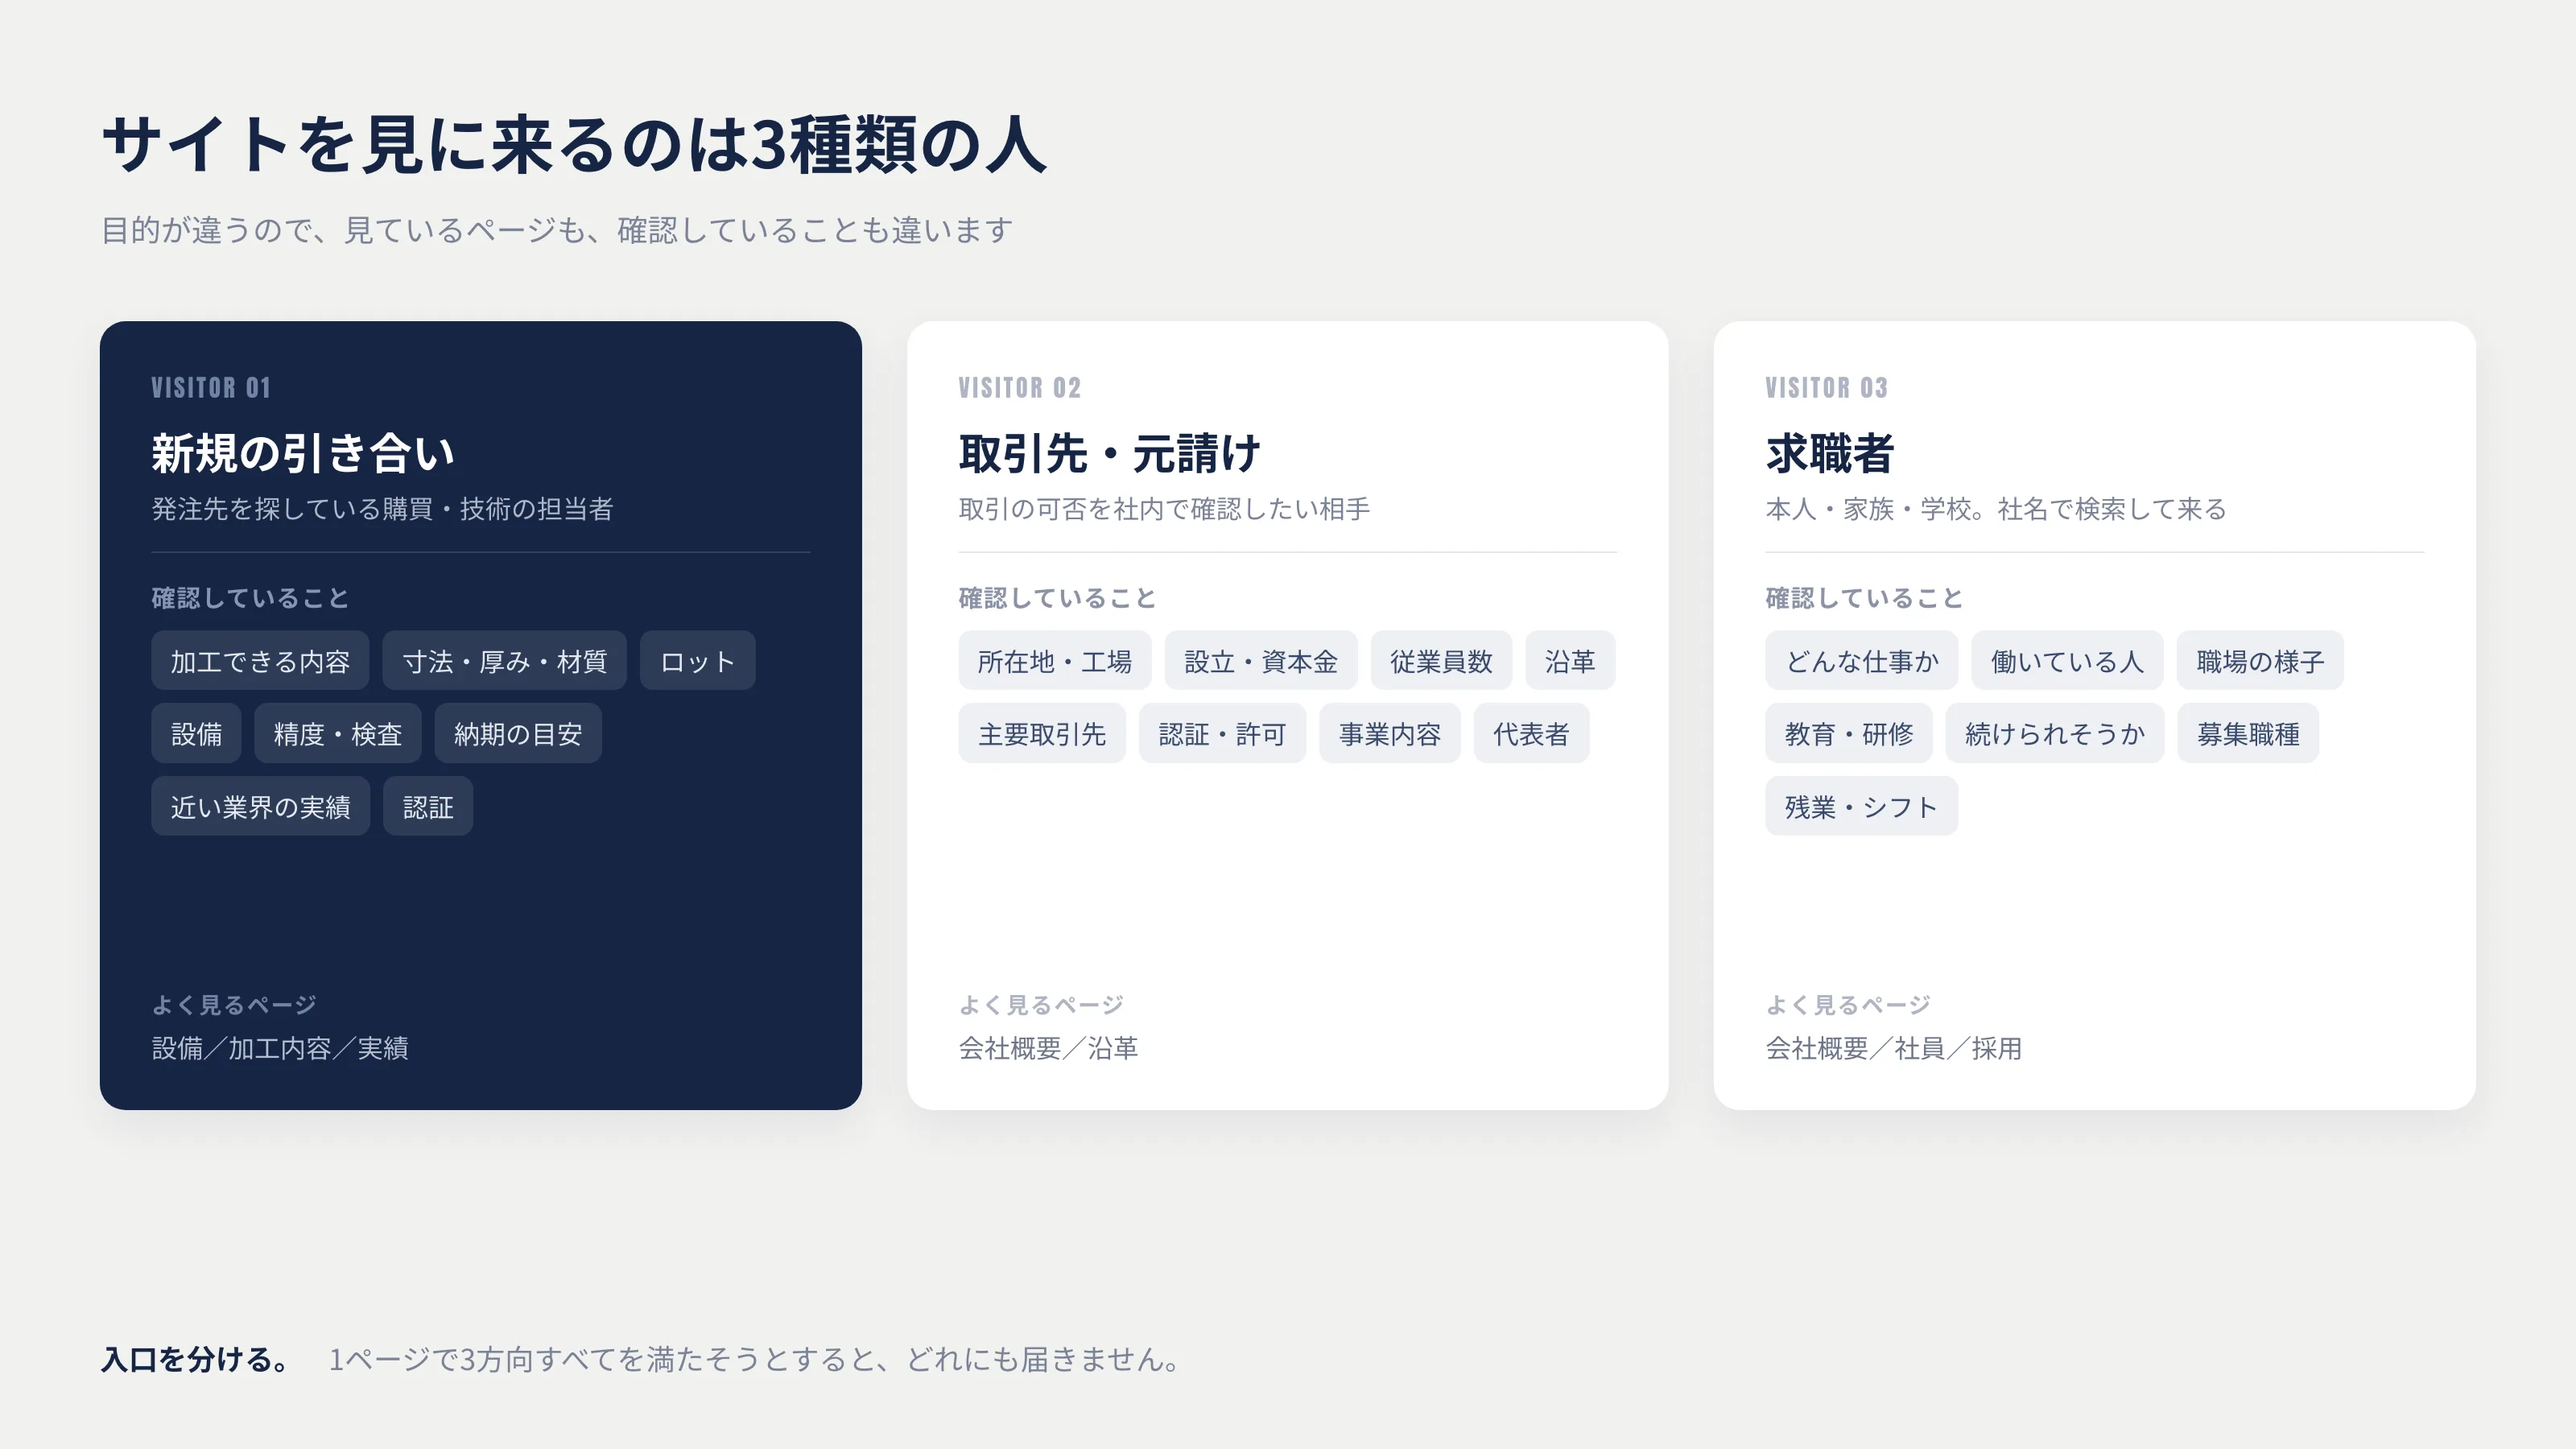
Task: Click the bold text 入口を分ける。
Action: [x=196, y=1360]
